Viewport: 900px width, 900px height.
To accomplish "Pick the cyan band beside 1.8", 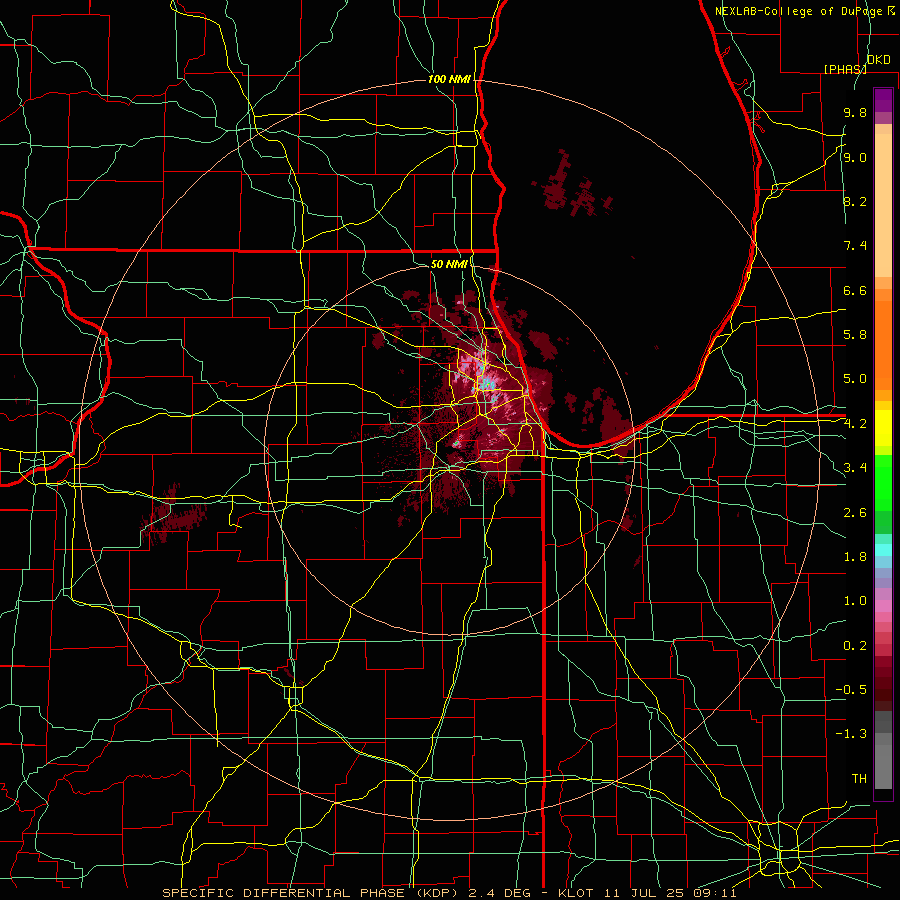I will point(883,550).
